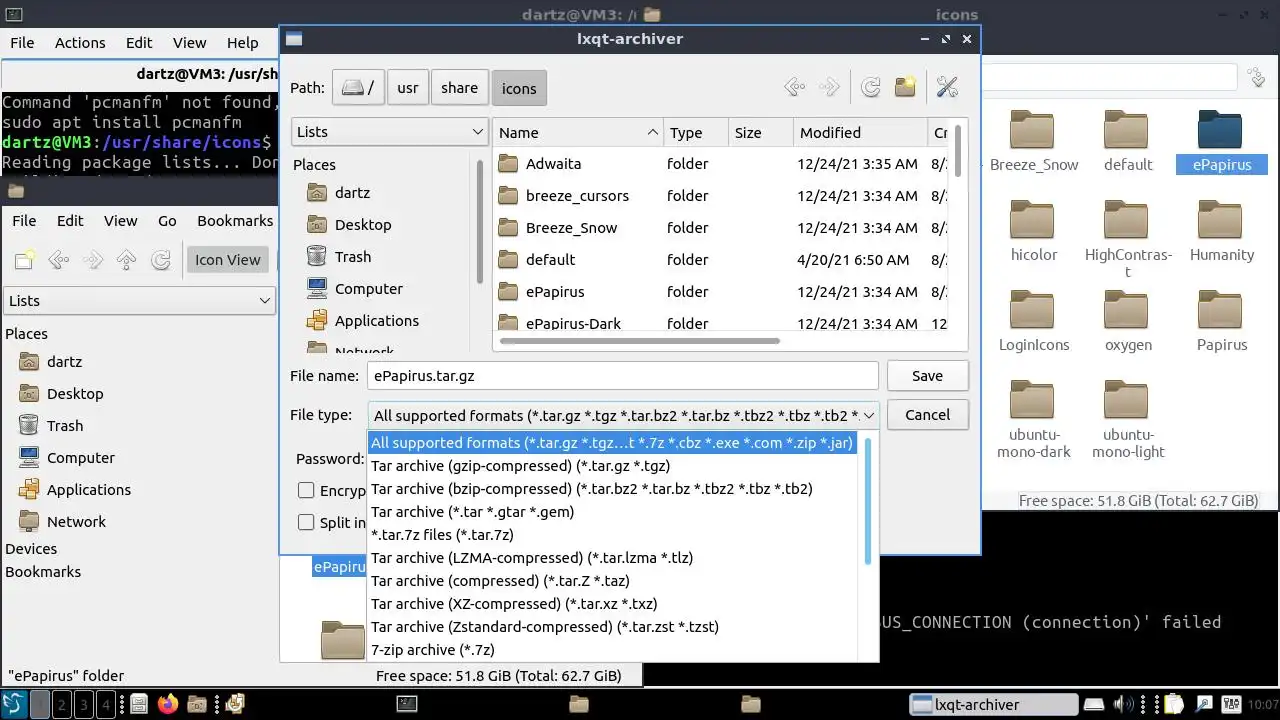This screenshot has width=1280, height=720.
Task: Choose Tar archive (*.tar *.gtar *.gem)
Action: (x=612, y=512)
